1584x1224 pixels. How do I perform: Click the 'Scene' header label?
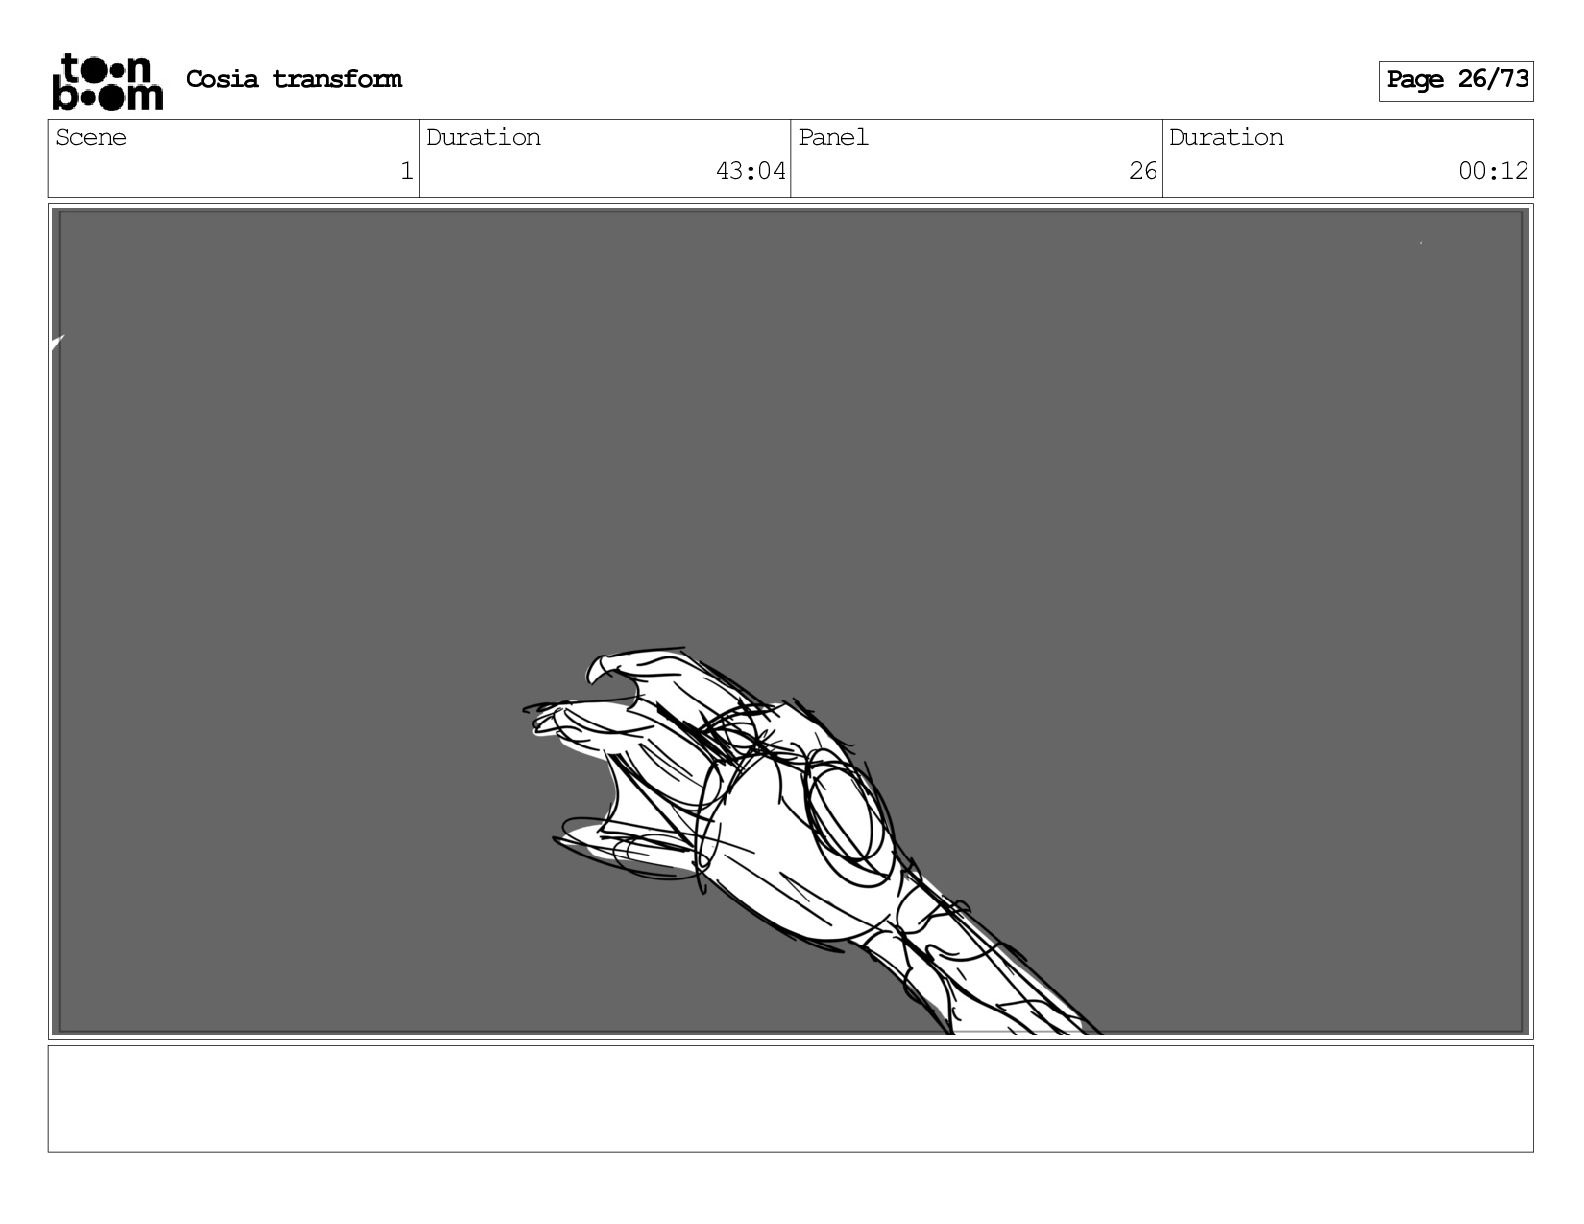91,137
